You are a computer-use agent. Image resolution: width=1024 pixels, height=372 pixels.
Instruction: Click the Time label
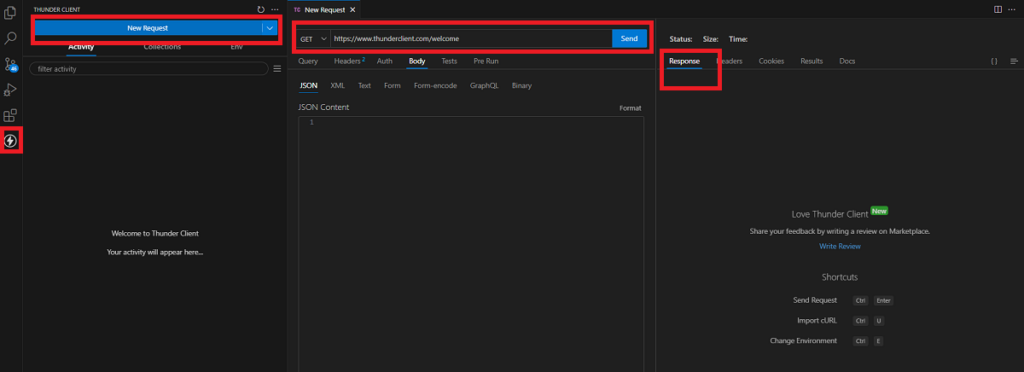(738, 39)
